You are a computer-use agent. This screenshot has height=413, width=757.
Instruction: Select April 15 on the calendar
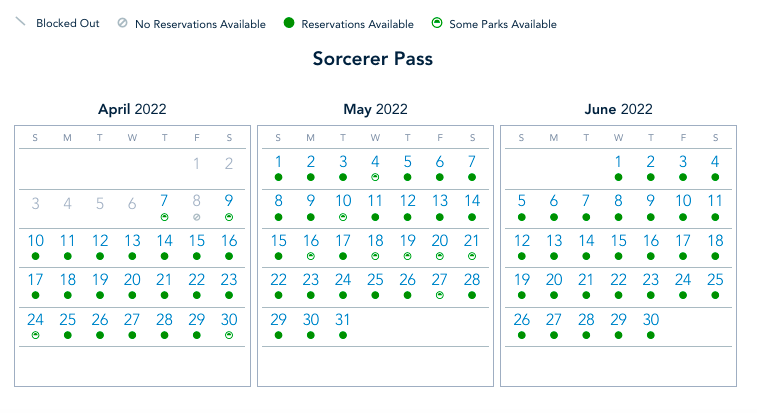[x=197, y=241]
